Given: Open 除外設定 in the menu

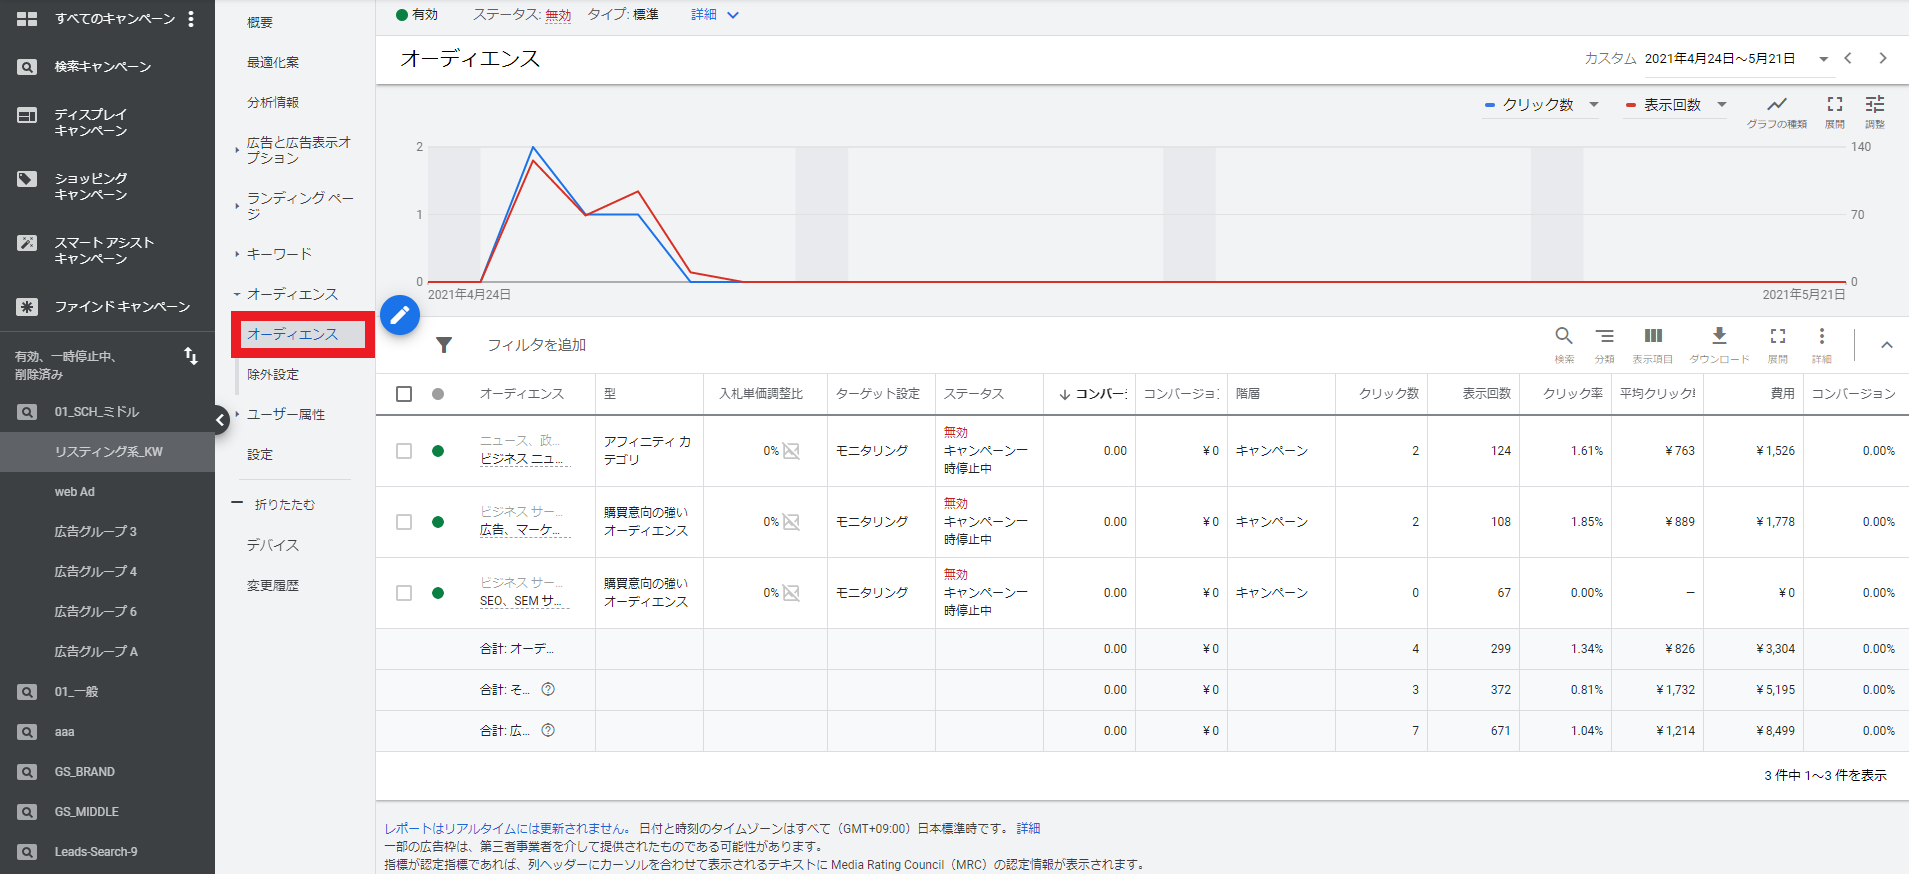Looking at the screenshot, I should click(273, 374).
